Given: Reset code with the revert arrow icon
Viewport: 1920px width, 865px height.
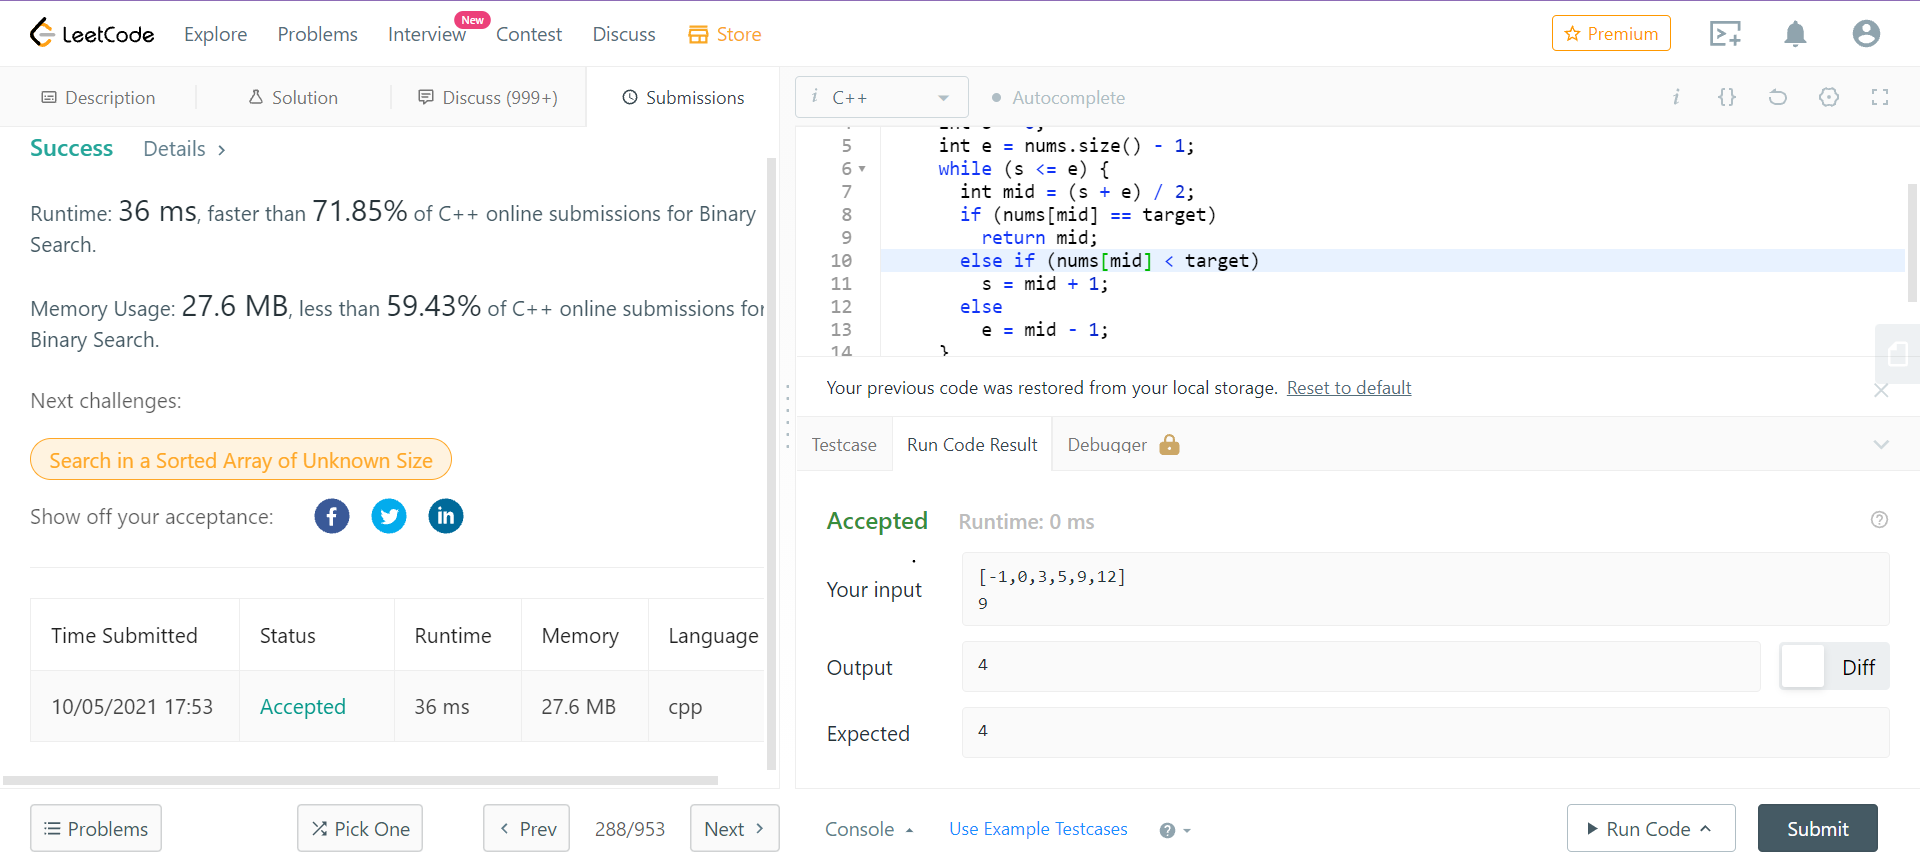Looking at the screenshot, I should click(1778, 97).
